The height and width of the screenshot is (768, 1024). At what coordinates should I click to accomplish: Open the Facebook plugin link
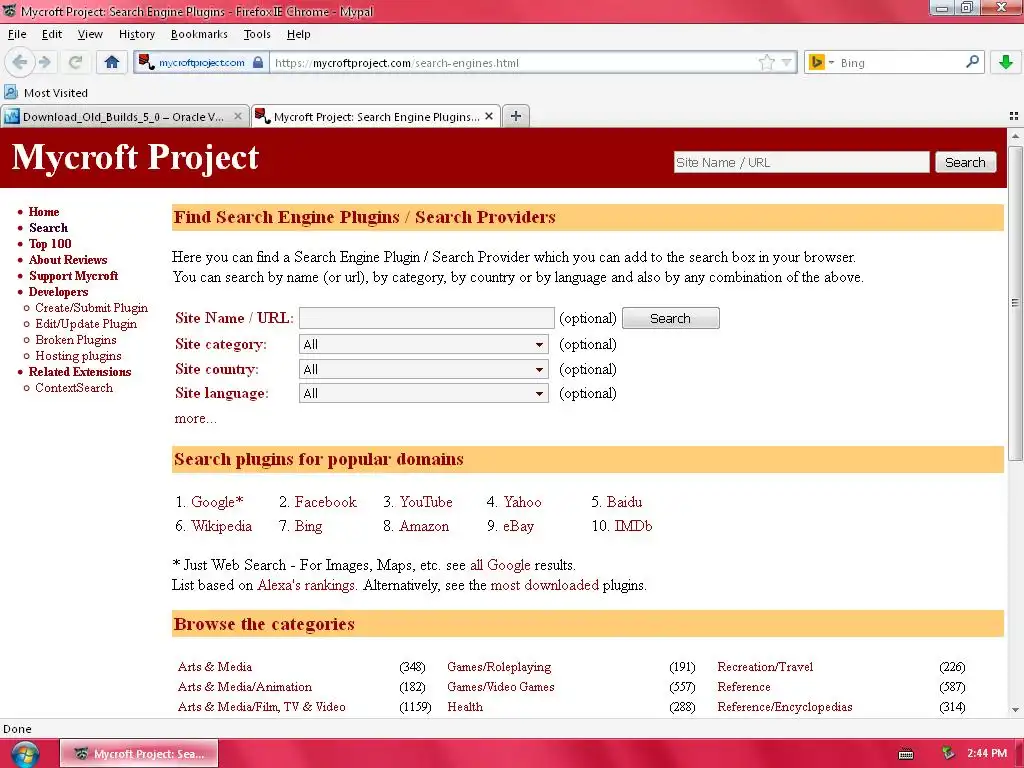point(325,502)
